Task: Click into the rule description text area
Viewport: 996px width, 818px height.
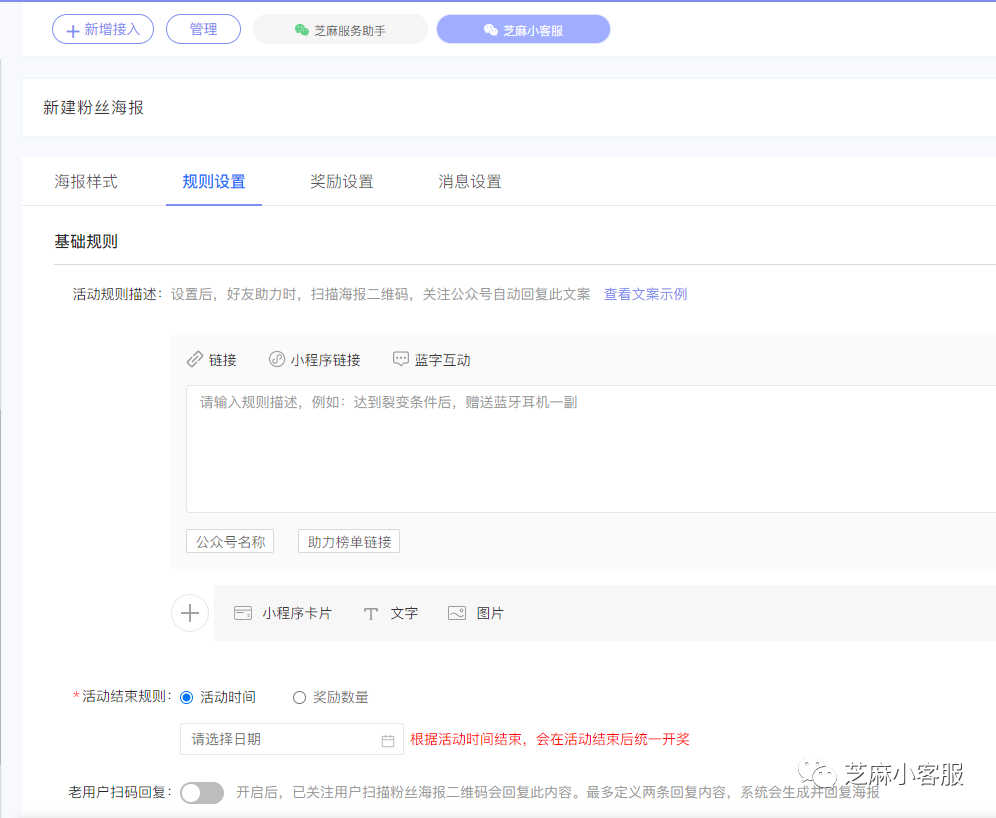Action: tap(590, 450)
